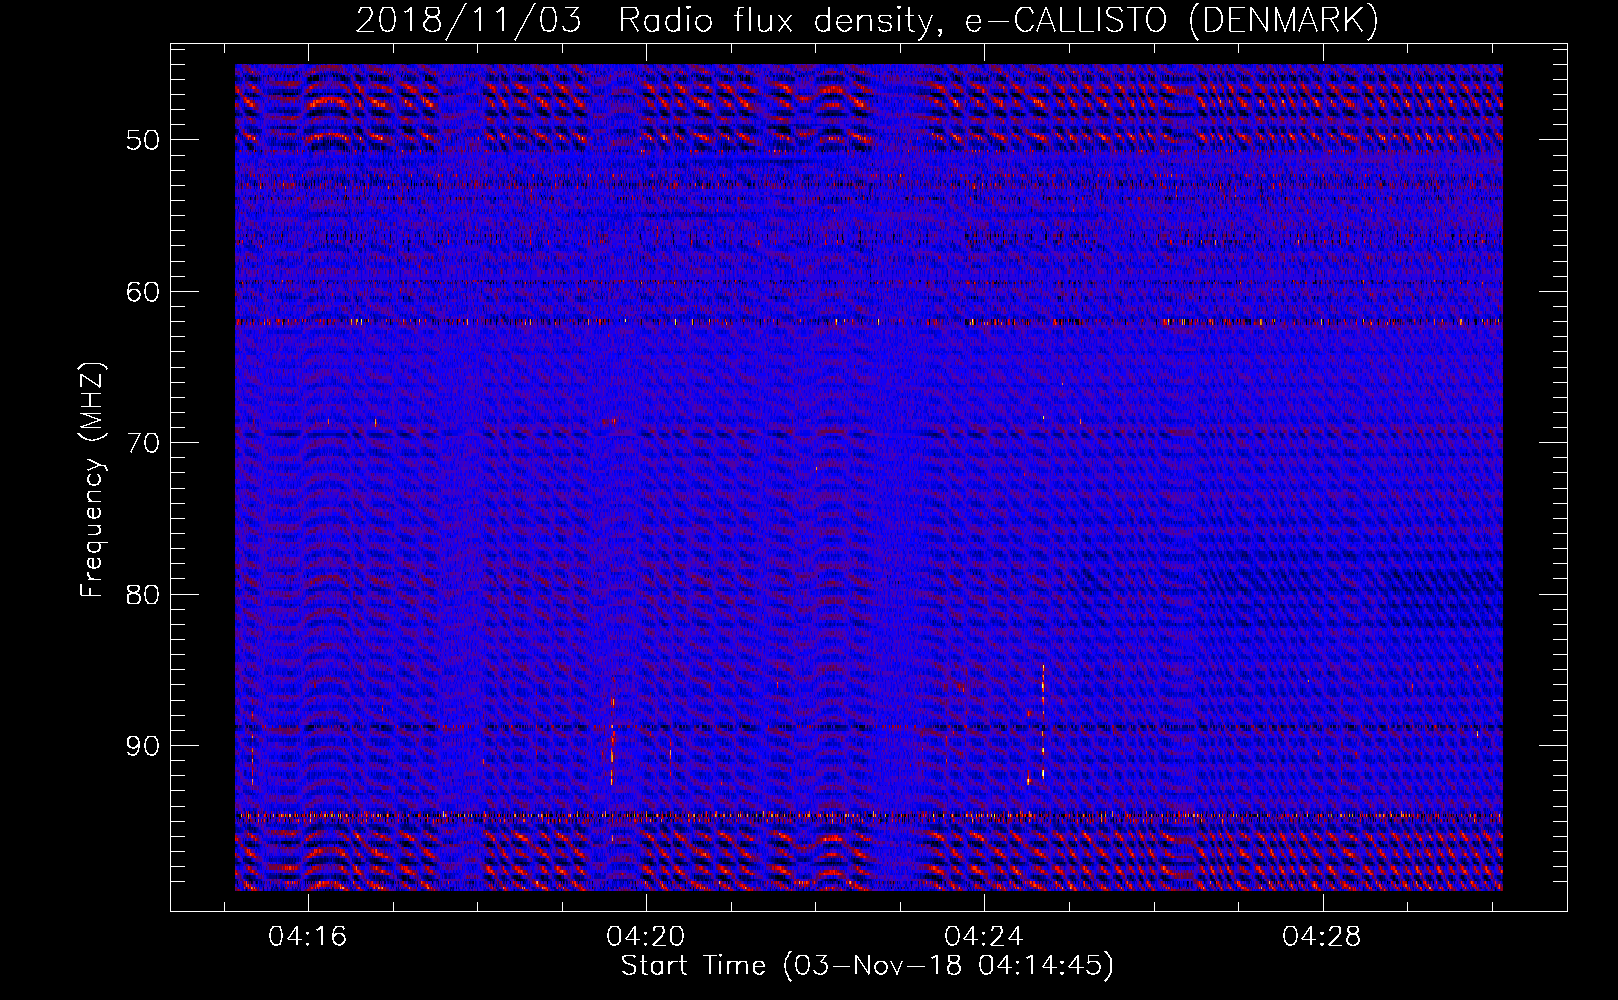This screenshot has width=1618, height=1000.
Task: Click the 04:16 time tick label
Action: (x=308, y=936)
